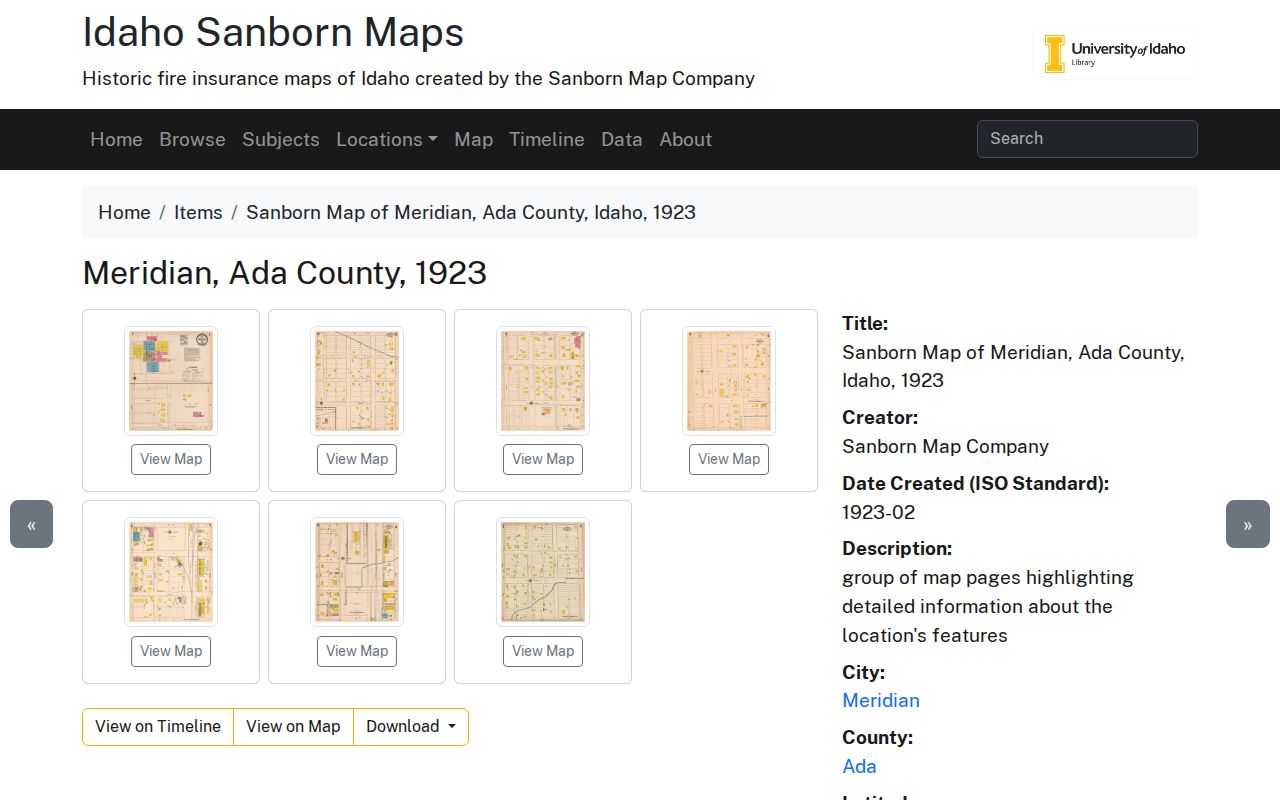Click View Map under third bottom-row thumbnail
Screen dimensions: 1280x800
click(x=543, y=651)
